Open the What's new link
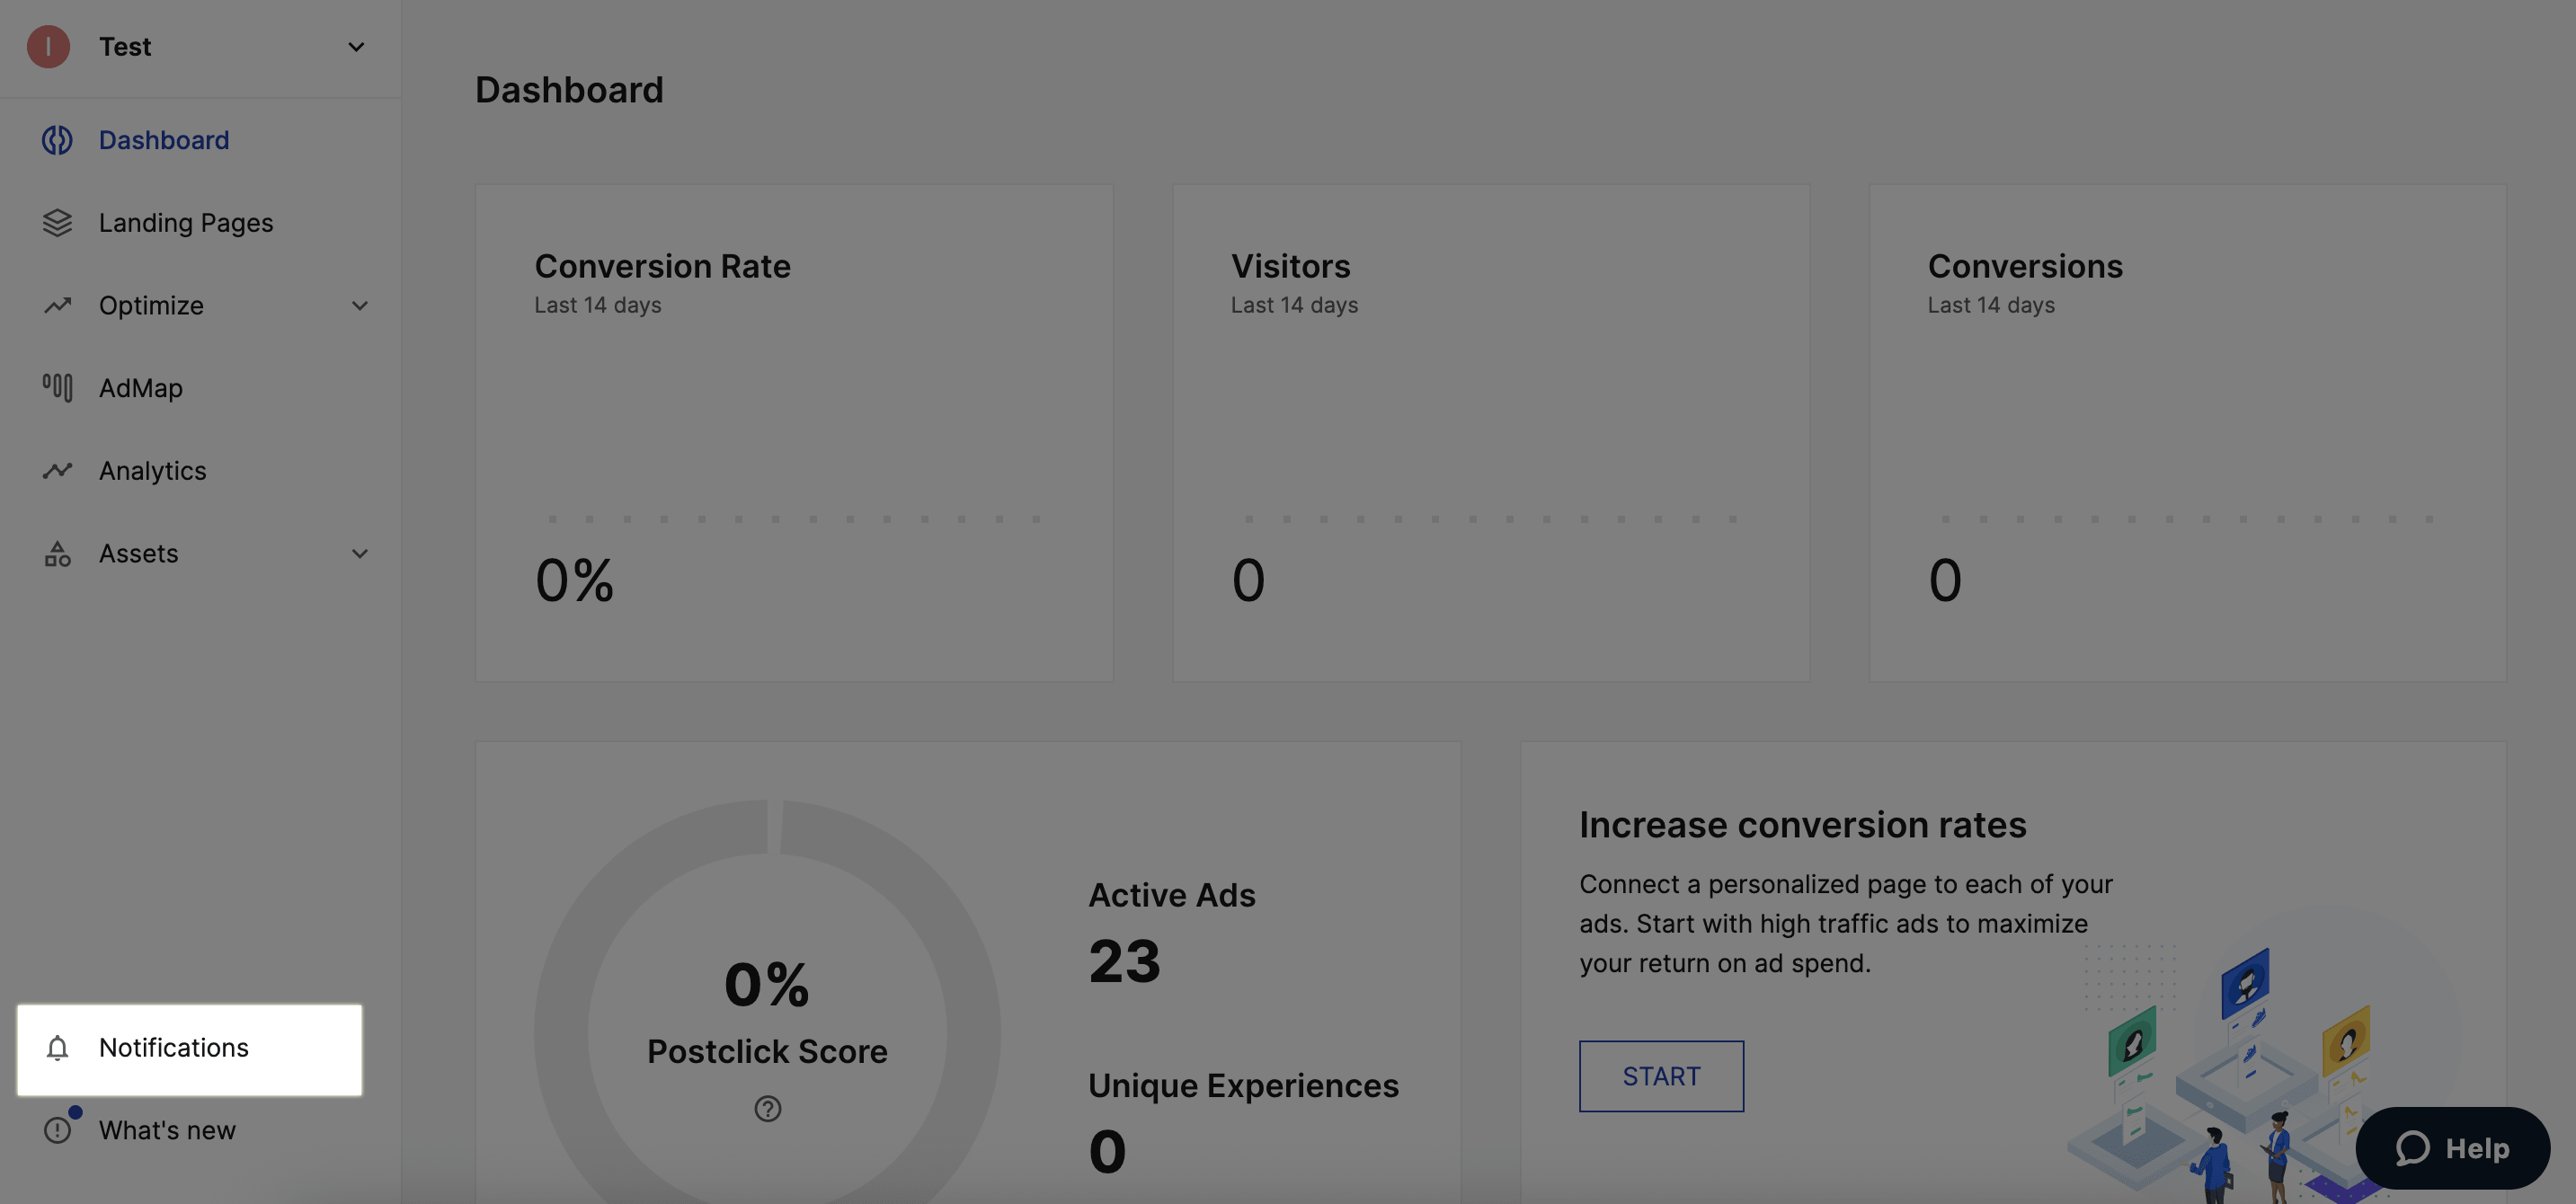The width and height of the screenshot is (2576, 1204). (167, 1130)
